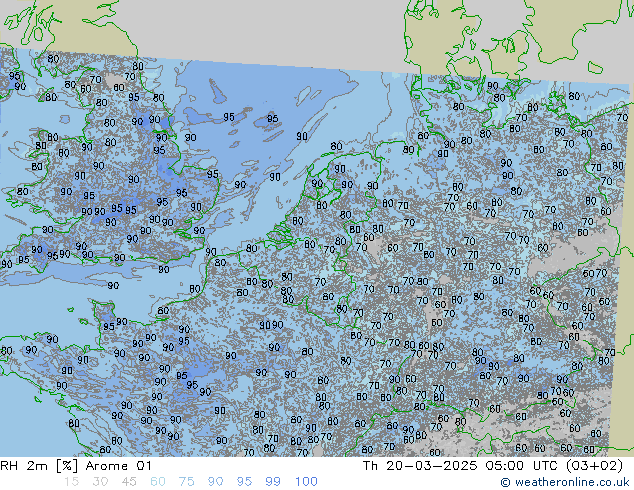This screenshot has height=490, width=634.
Task: Click the legend value 30
Action: [100, 482]
